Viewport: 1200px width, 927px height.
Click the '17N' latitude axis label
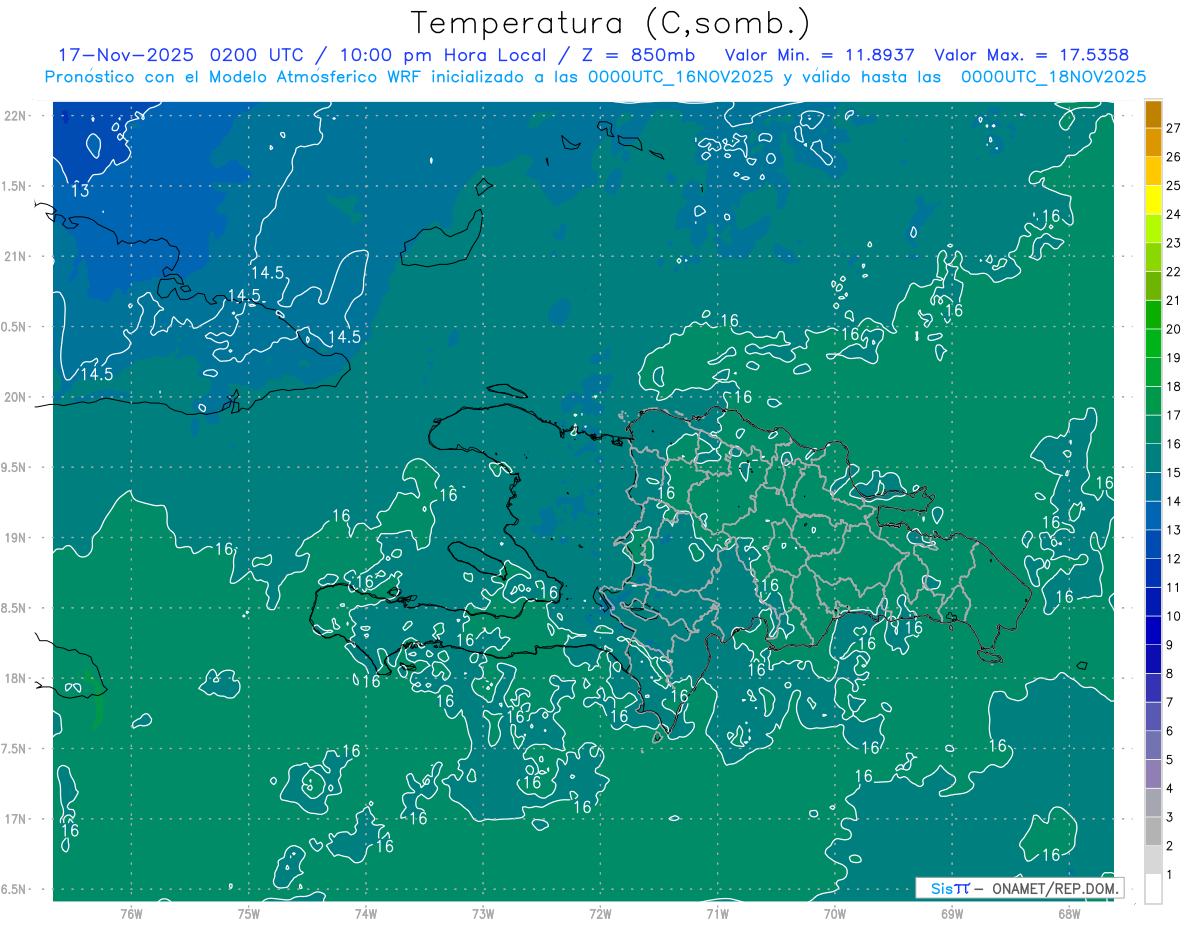point(17,819)
